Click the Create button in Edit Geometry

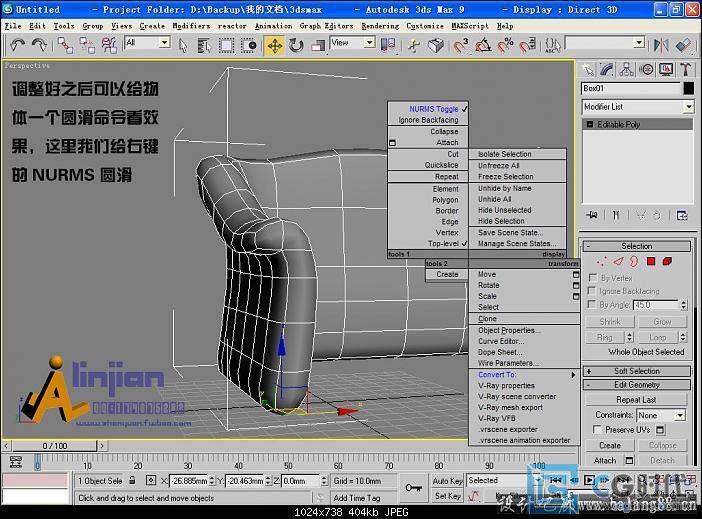[610, 445]
